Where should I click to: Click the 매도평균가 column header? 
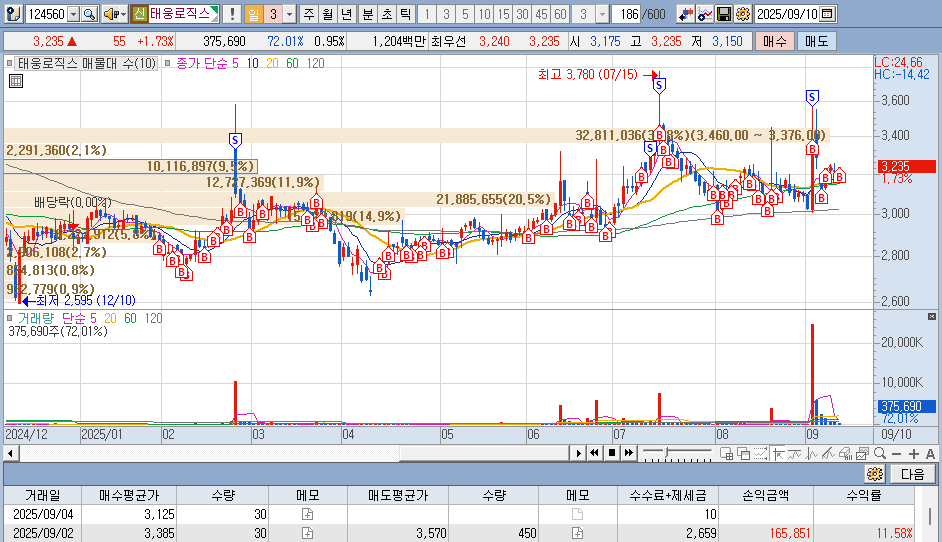coord(398,495)
